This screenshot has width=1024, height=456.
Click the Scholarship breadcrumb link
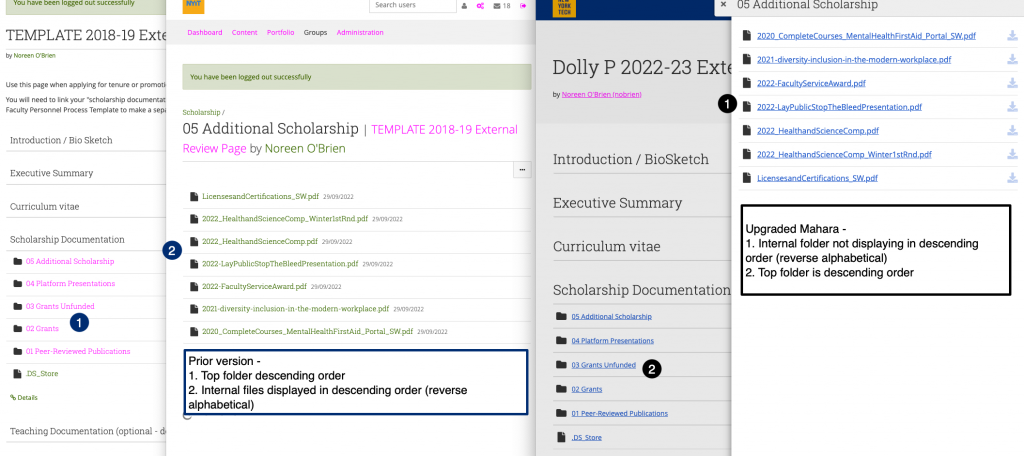(x=201, y=113)
